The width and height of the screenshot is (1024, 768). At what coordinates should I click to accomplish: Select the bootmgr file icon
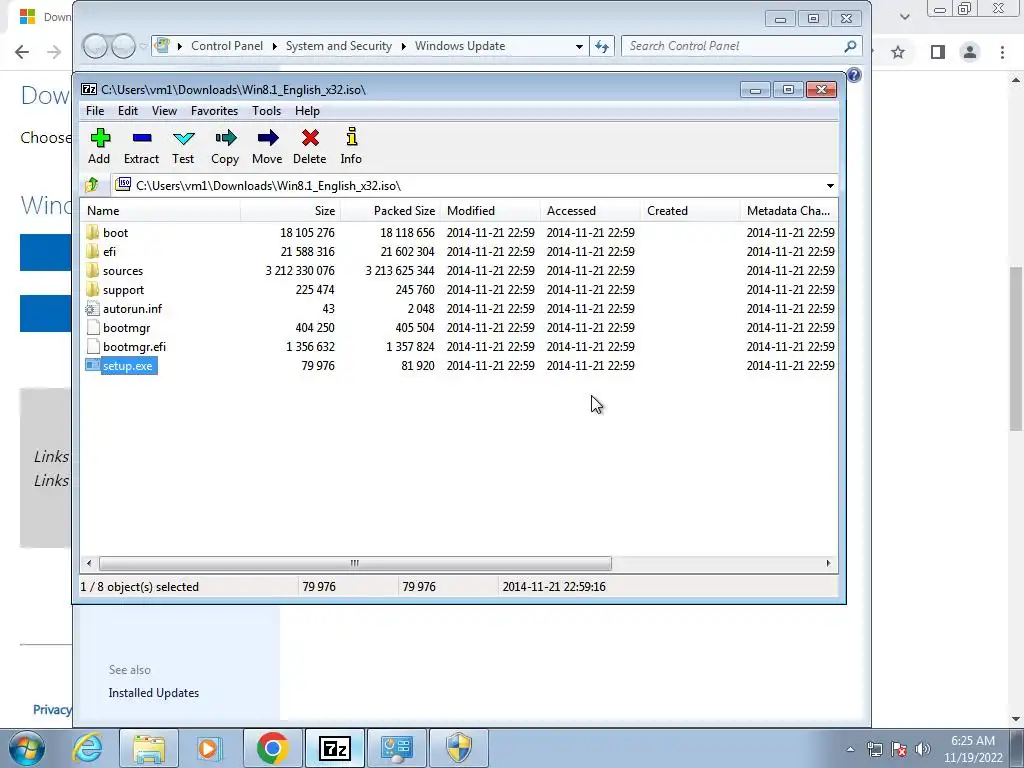click(92, 327)
